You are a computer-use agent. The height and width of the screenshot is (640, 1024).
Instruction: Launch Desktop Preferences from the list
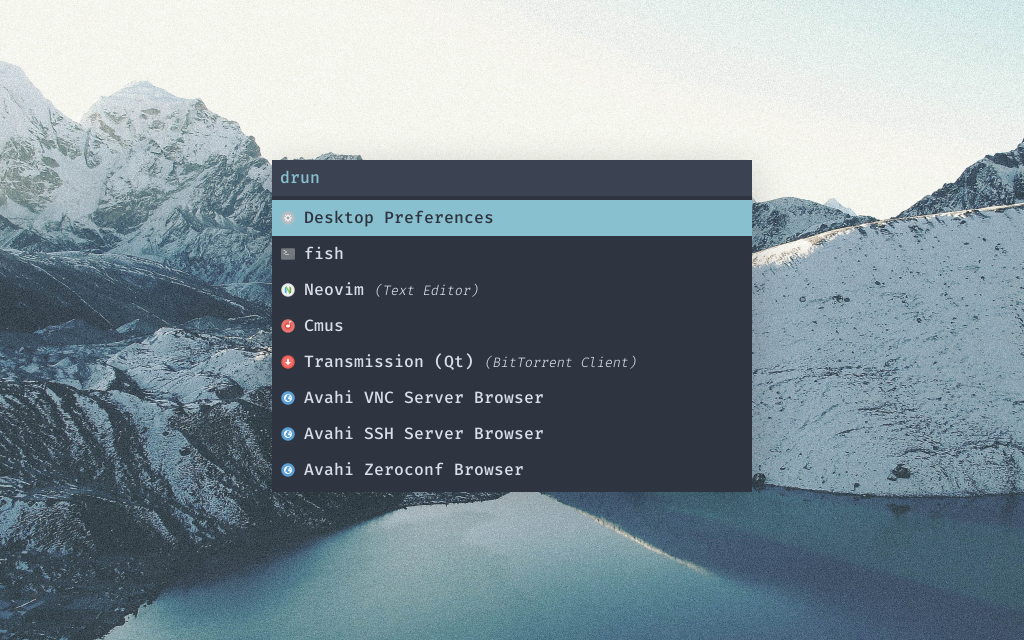511,218
